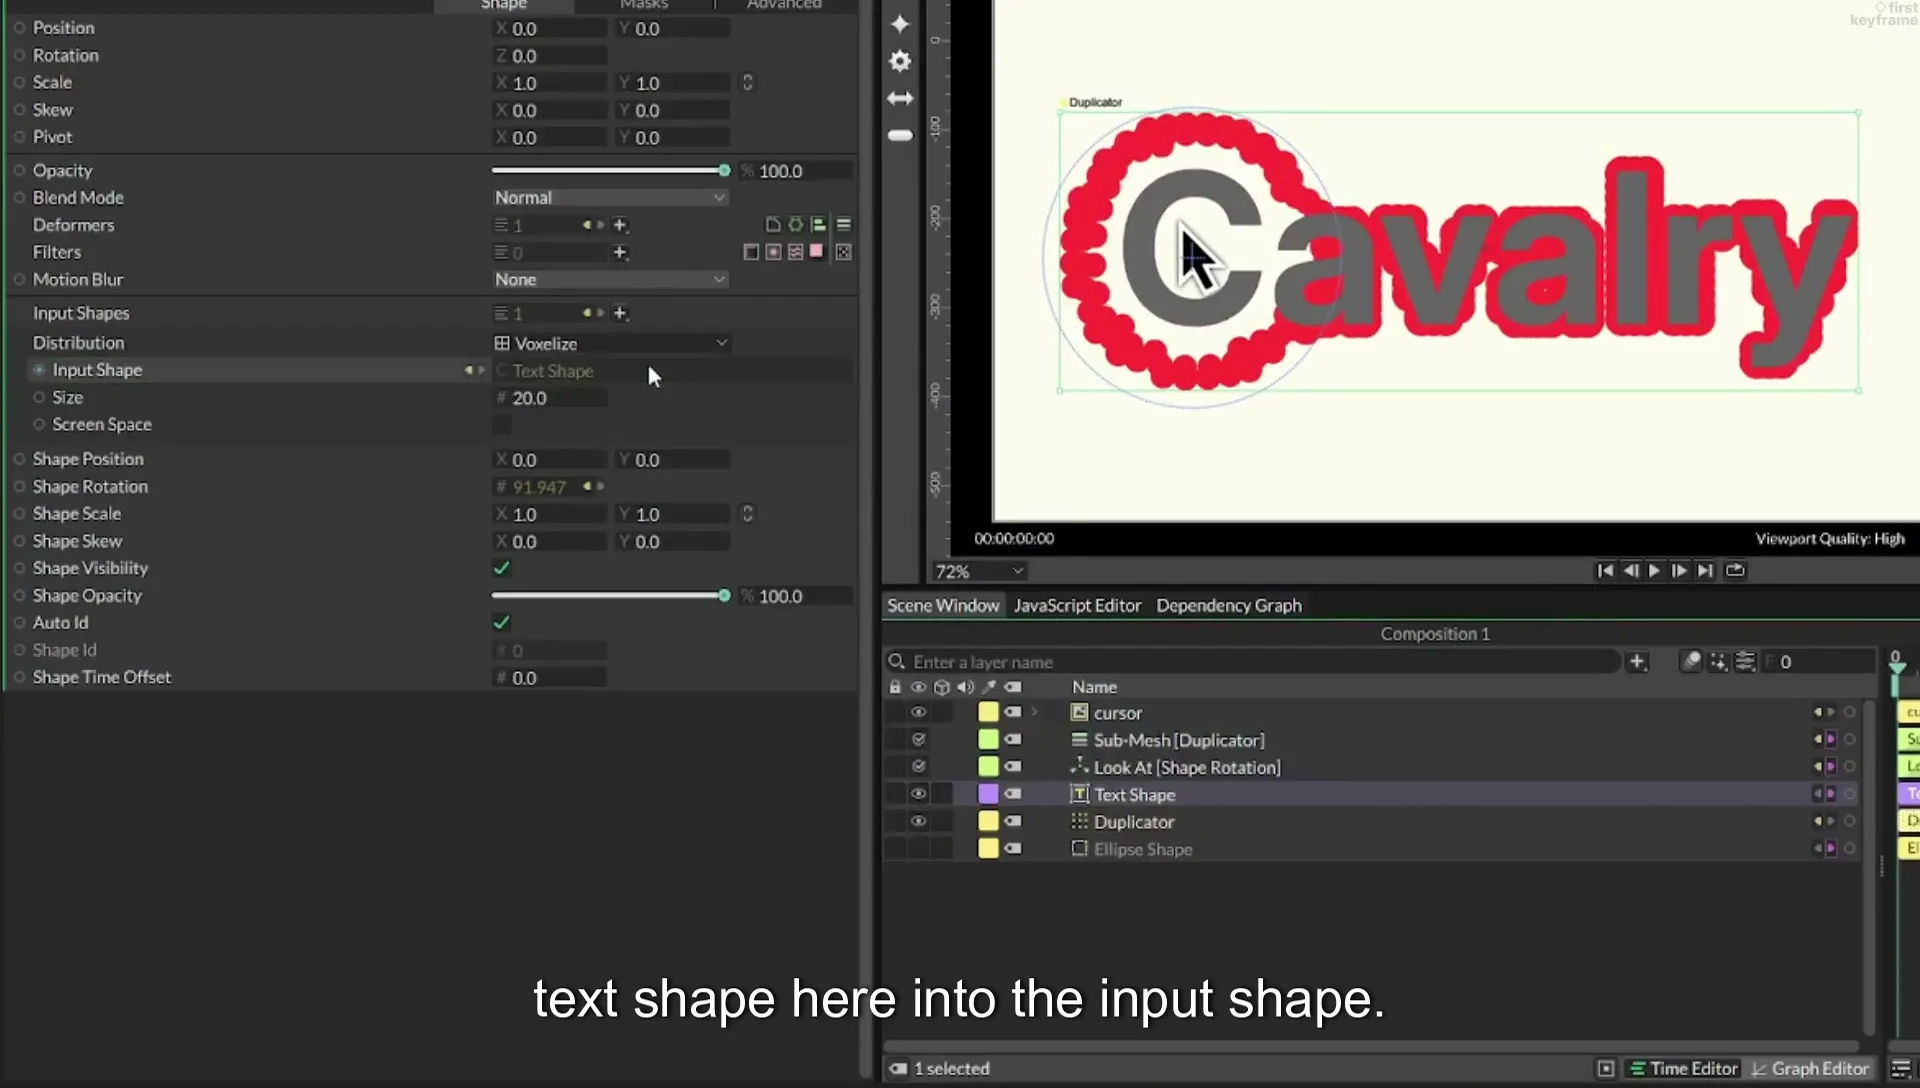Open the Motion Blur None dropdown
The width and height of the screenshot is (1920, 1088).
coord(610,280)
